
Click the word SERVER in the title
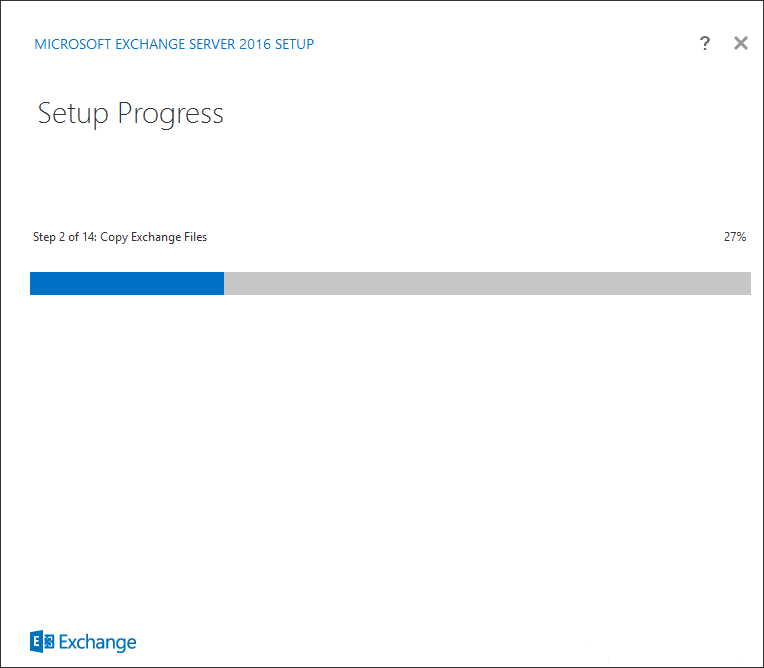click(212, 44)
